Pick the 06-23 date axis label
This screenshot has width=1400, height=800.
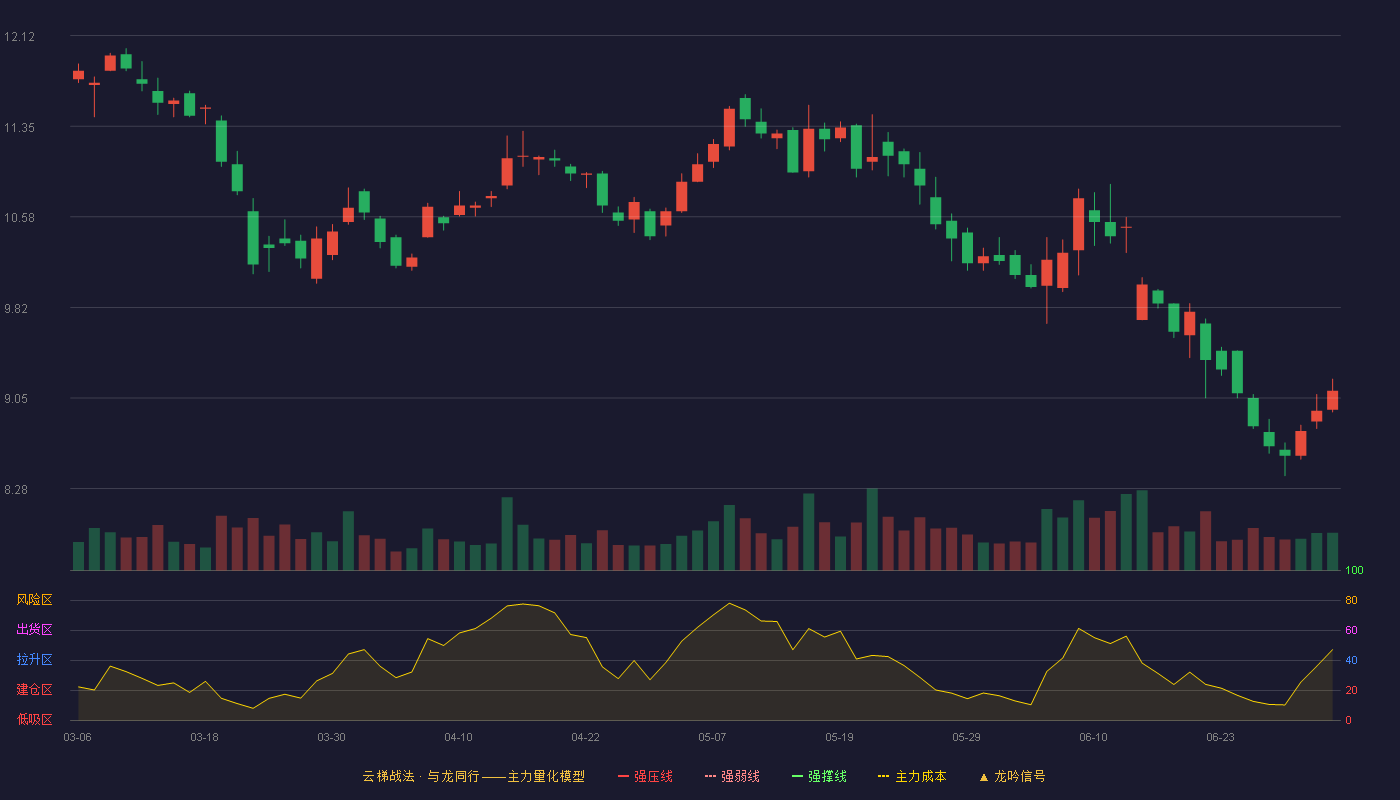(1220, 737)
